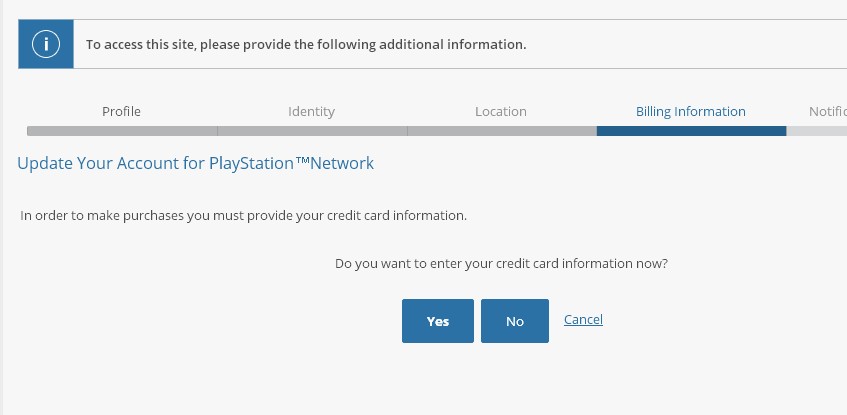
Task: Click the 'To access this site' banner message
Action: [x=306, y=44]
